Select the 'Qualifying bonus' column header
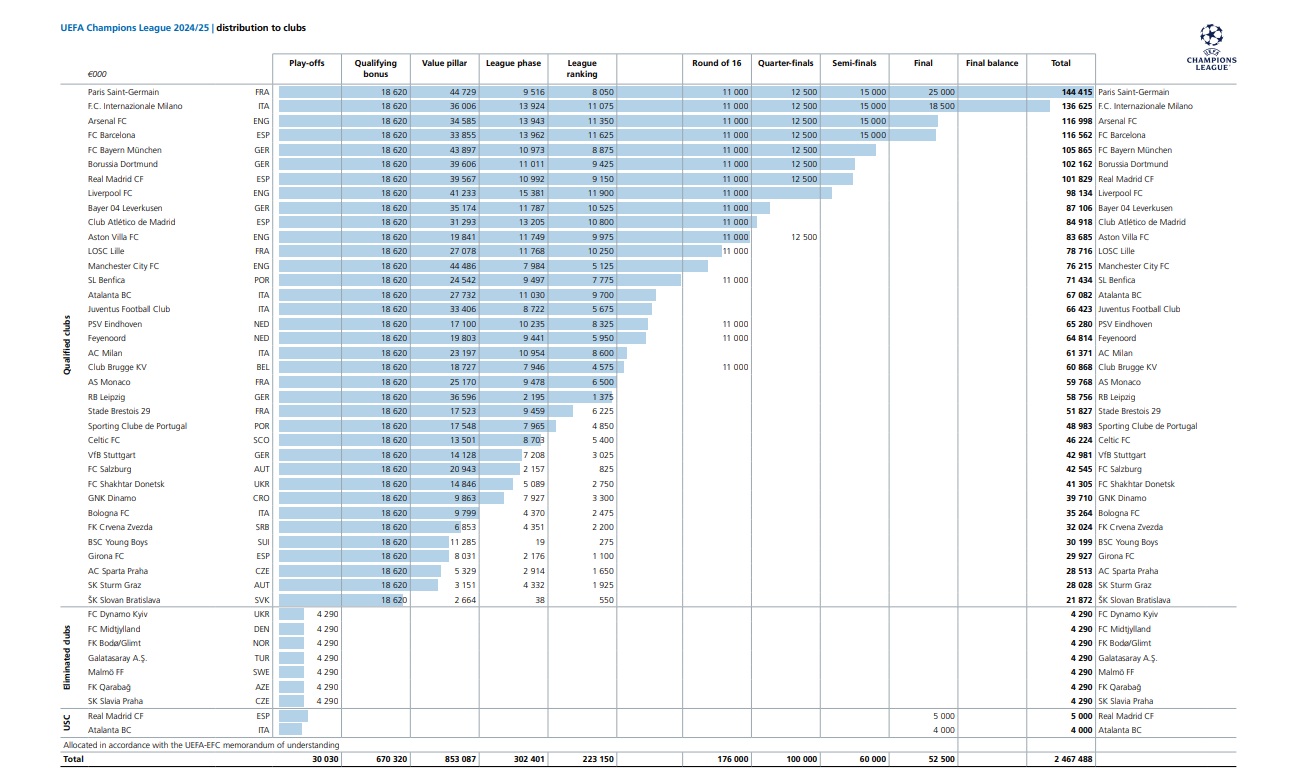The height and width of the screenshot is (777, 1292). point(376,68)
